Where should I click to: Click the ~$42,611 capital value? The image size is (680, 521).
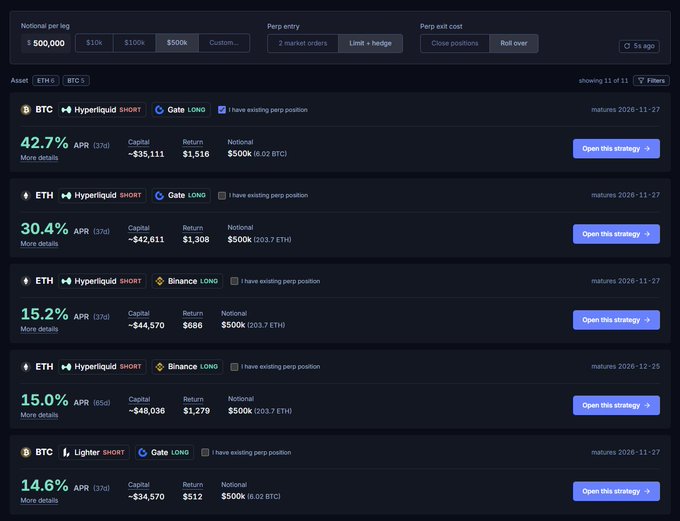147,239
